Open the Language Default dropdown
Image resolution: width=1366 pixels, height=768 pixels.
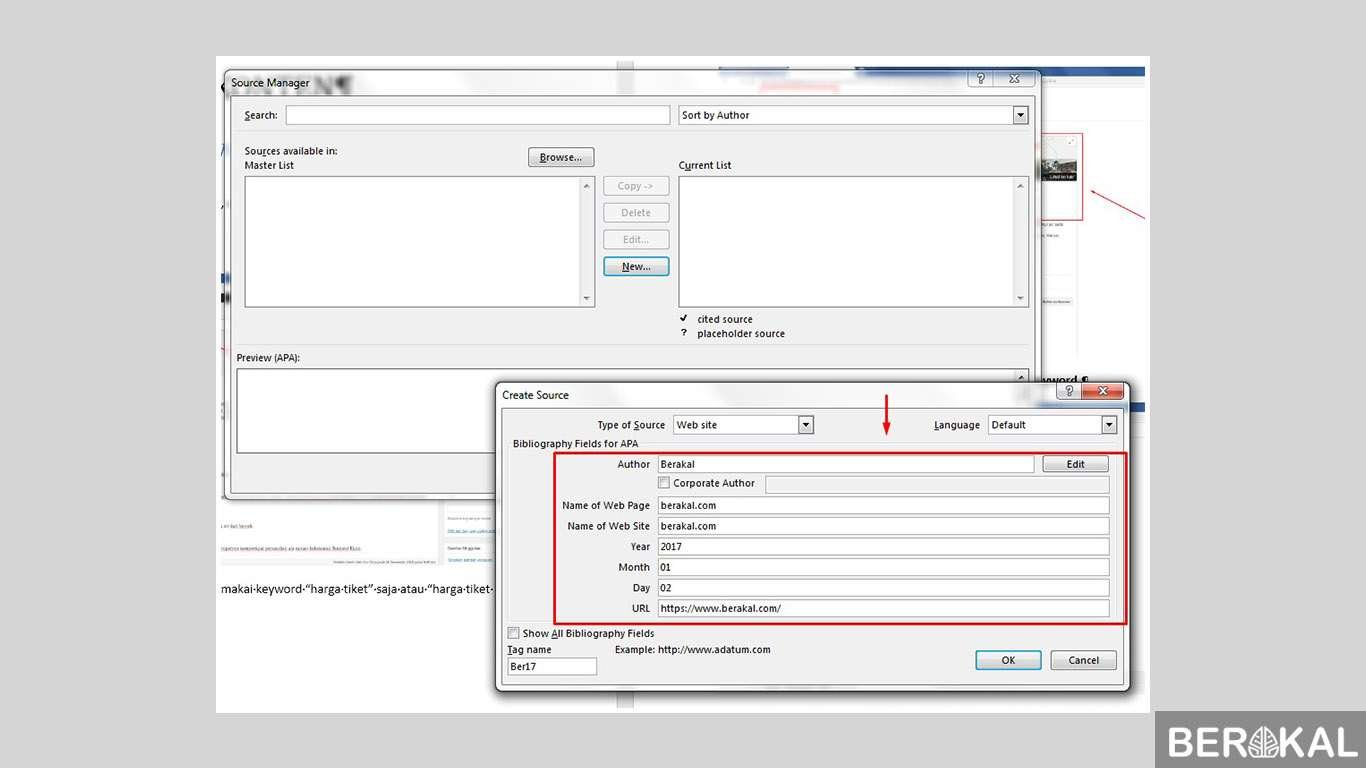point(1109,425)
